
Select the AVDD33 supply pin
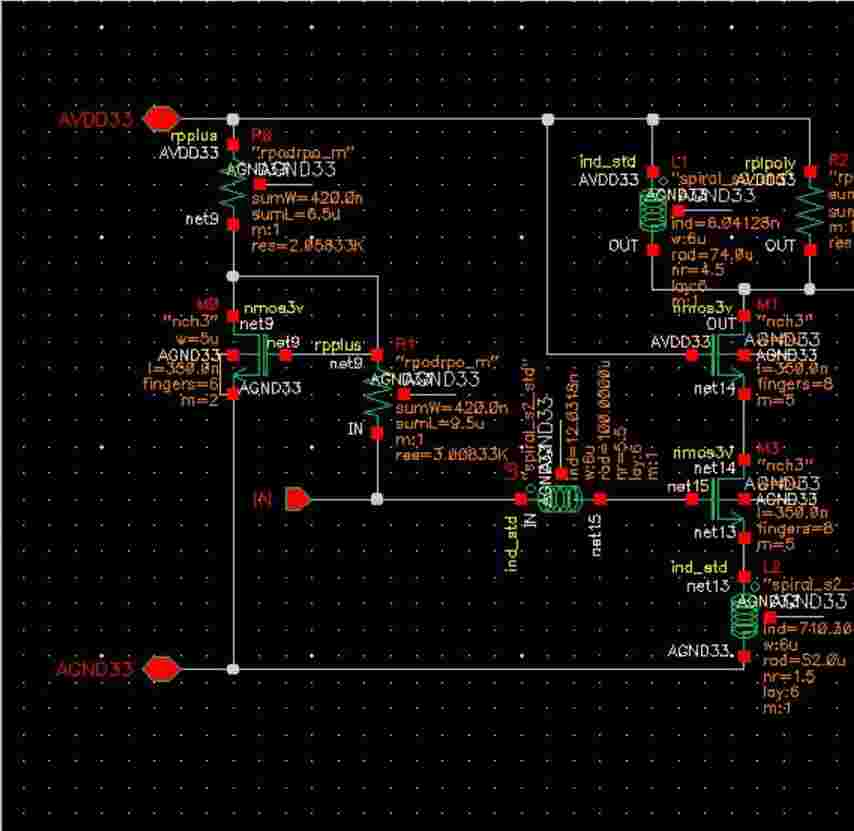pos(160,119)
